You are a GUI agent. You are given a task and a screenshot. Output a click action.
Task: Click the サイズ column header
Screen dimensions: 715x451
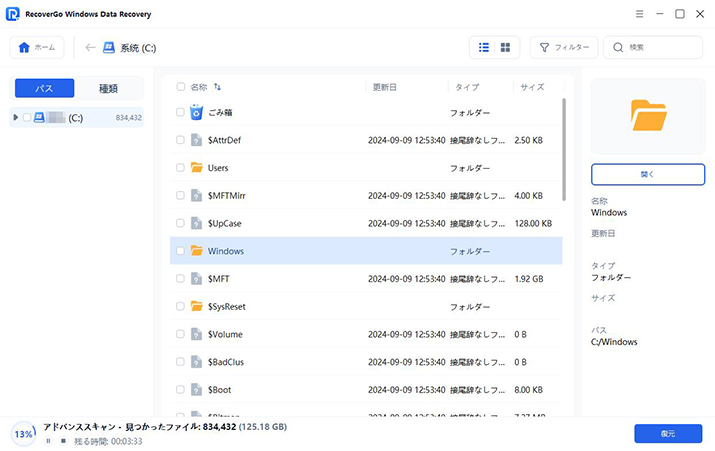click(x=532, y=87)
